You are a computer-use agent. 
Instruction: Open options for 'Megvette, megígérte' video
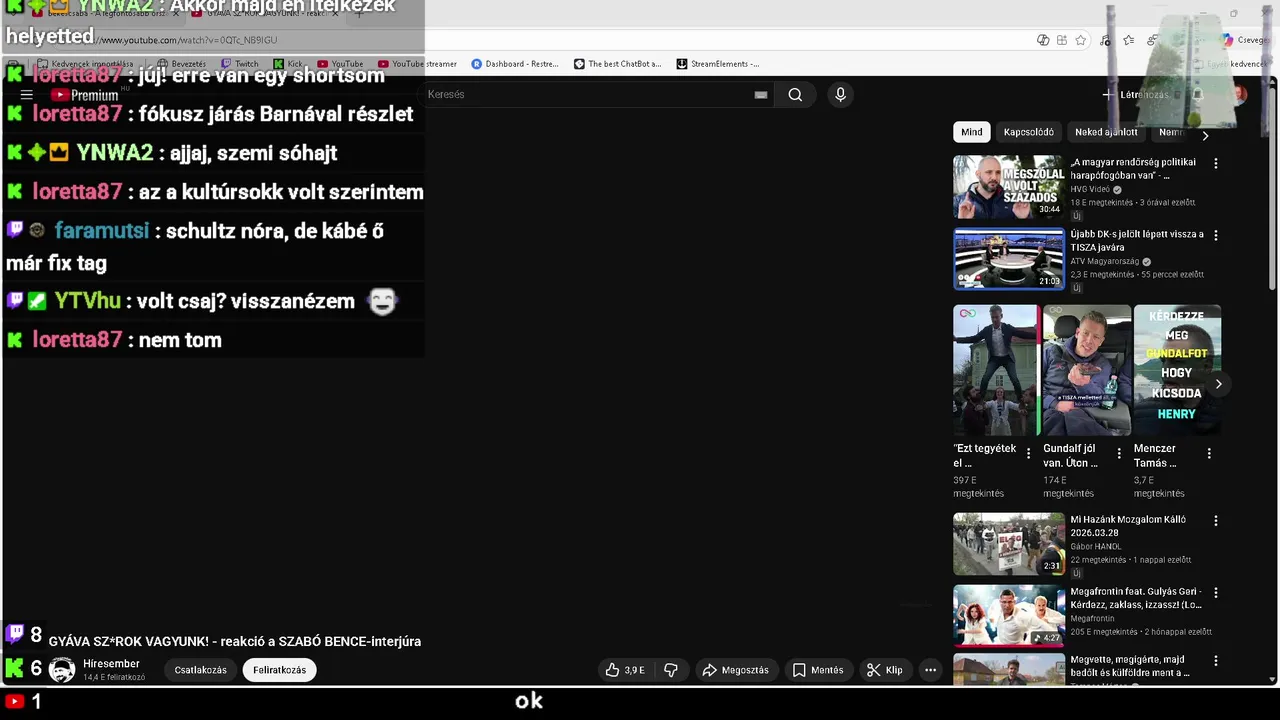point(1216,661)
